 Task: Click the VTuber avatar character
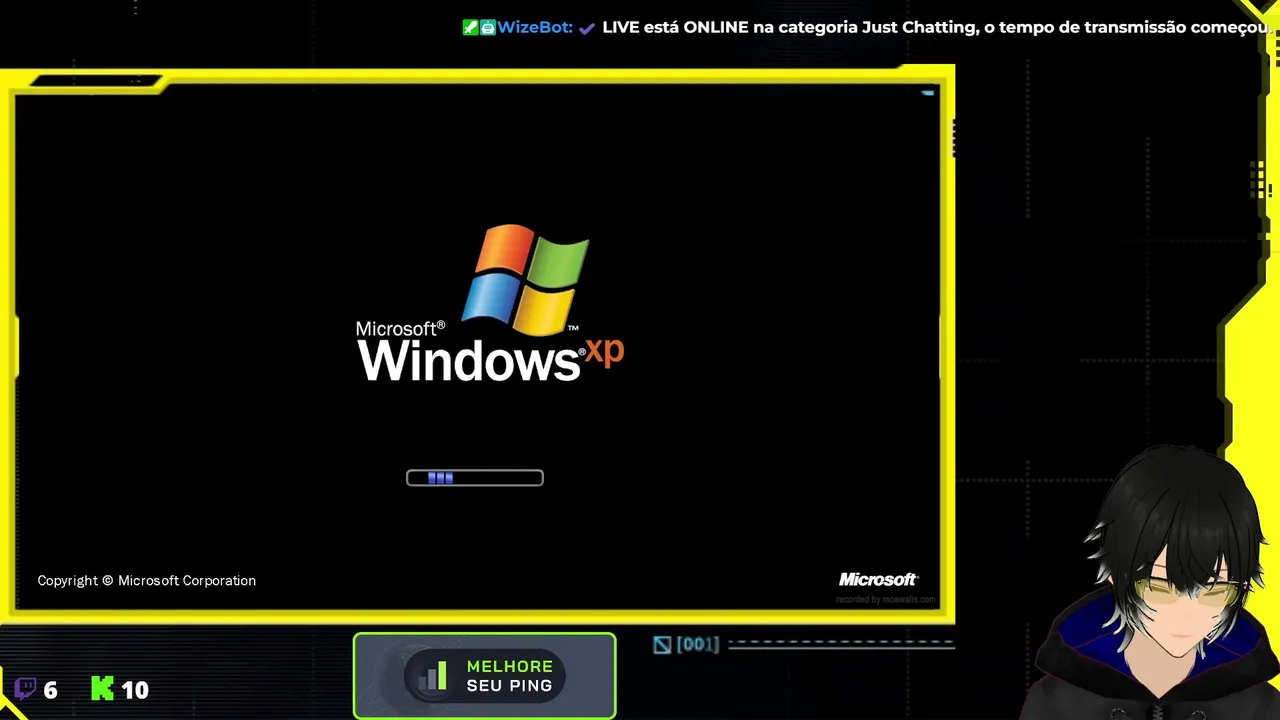coord(1150,582)
